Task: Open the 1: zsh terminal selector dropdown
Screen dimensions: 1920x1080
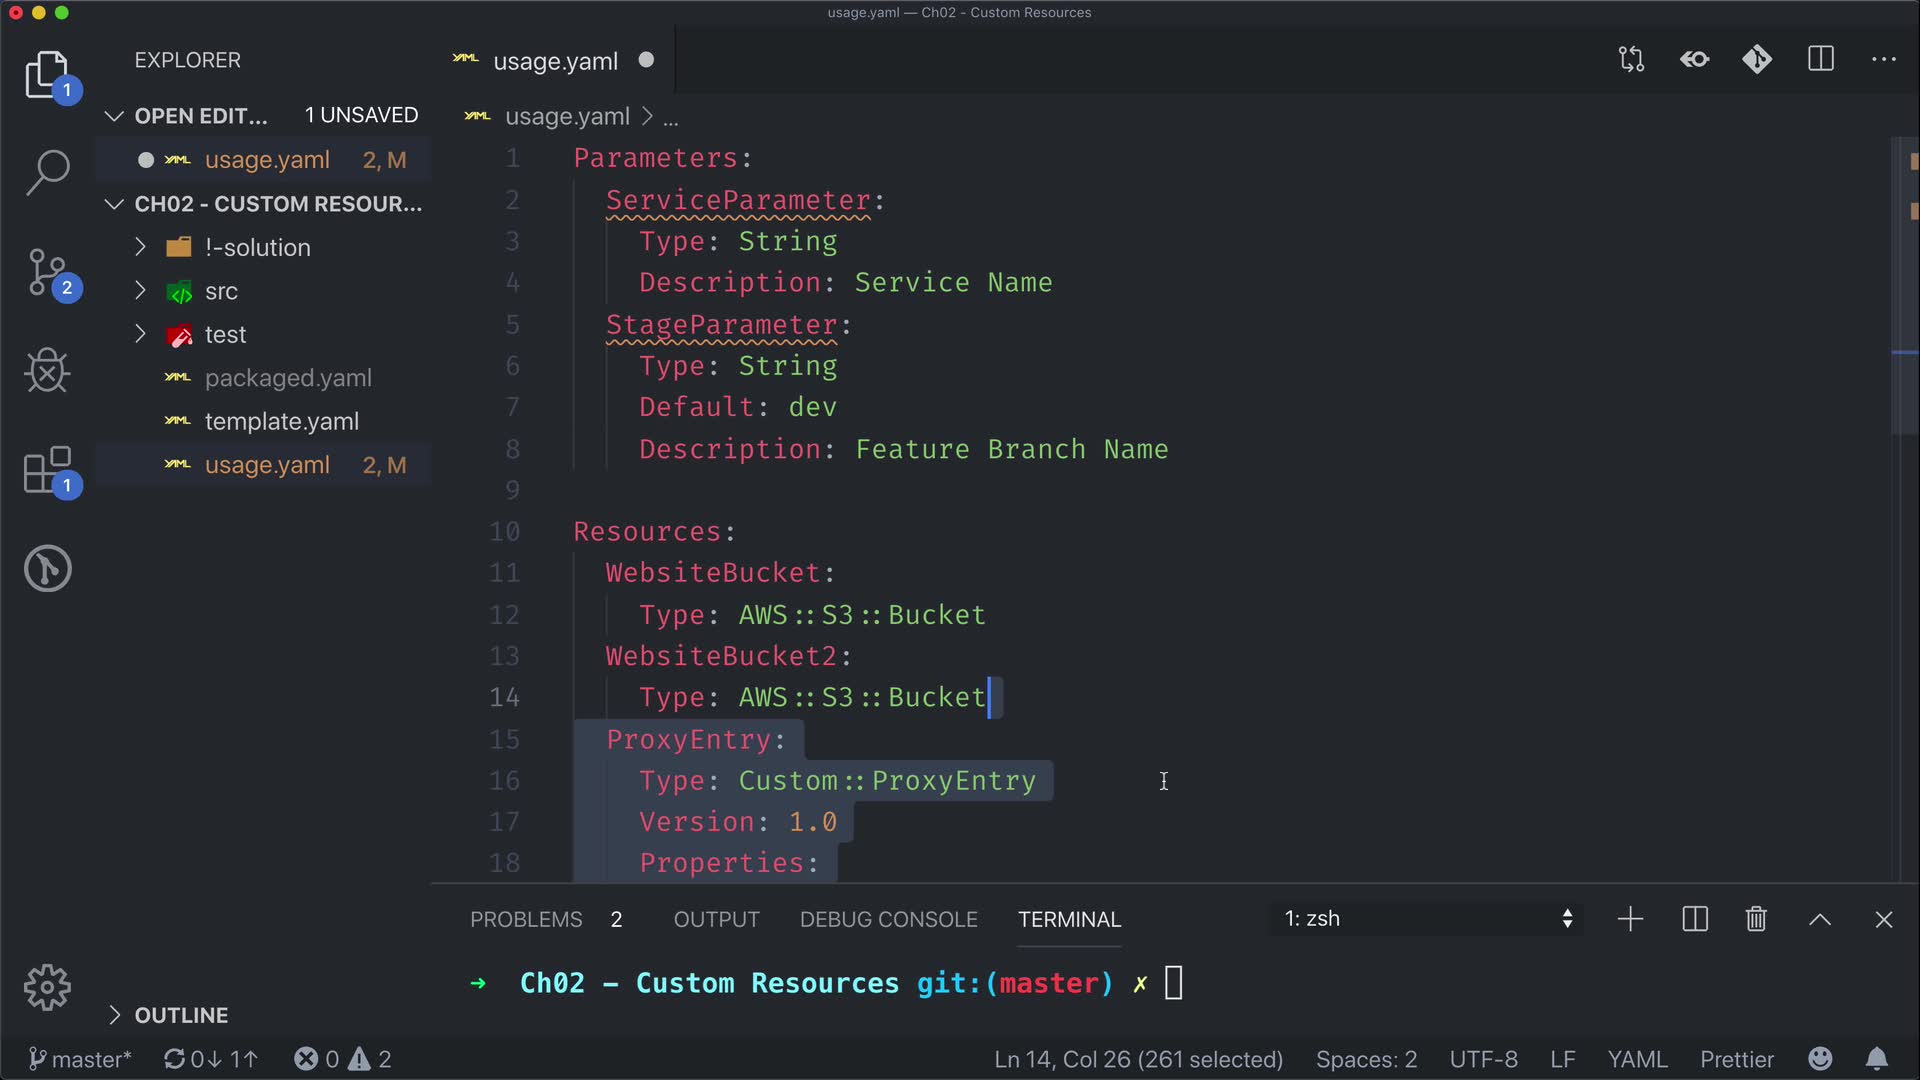Action: (1427, 919)
